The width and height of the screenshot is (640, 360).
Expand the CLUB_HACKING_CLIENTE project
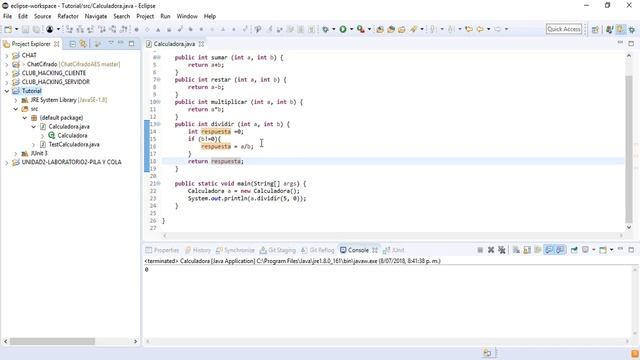(7, 73)
